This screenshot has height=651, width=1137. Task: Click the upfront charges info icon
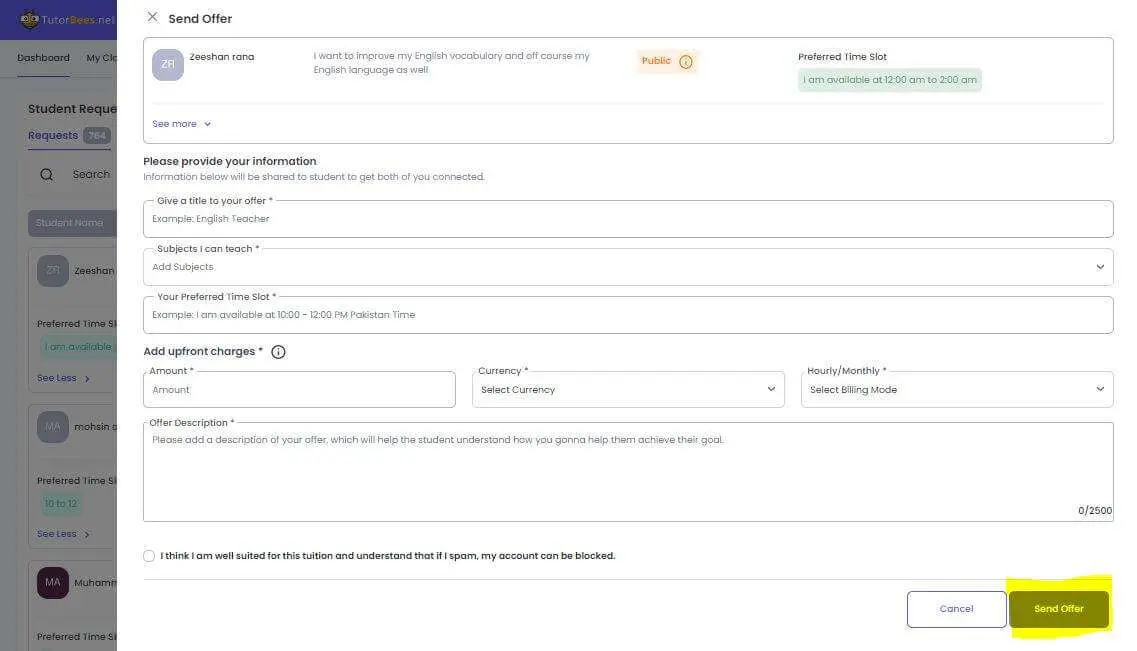click(278, 352)
